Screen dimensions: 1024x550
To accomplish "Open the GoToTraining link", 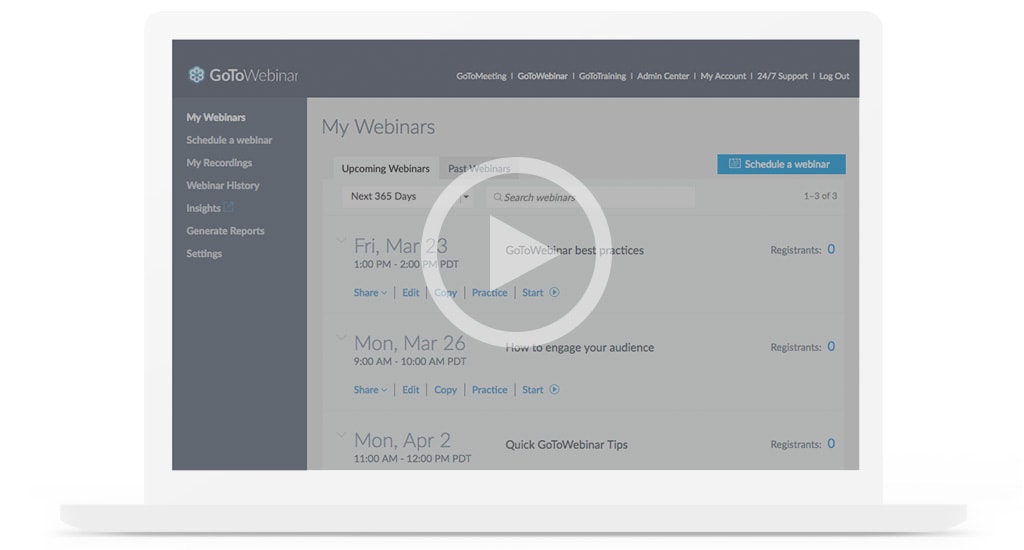I will click(x=602, y=76).
